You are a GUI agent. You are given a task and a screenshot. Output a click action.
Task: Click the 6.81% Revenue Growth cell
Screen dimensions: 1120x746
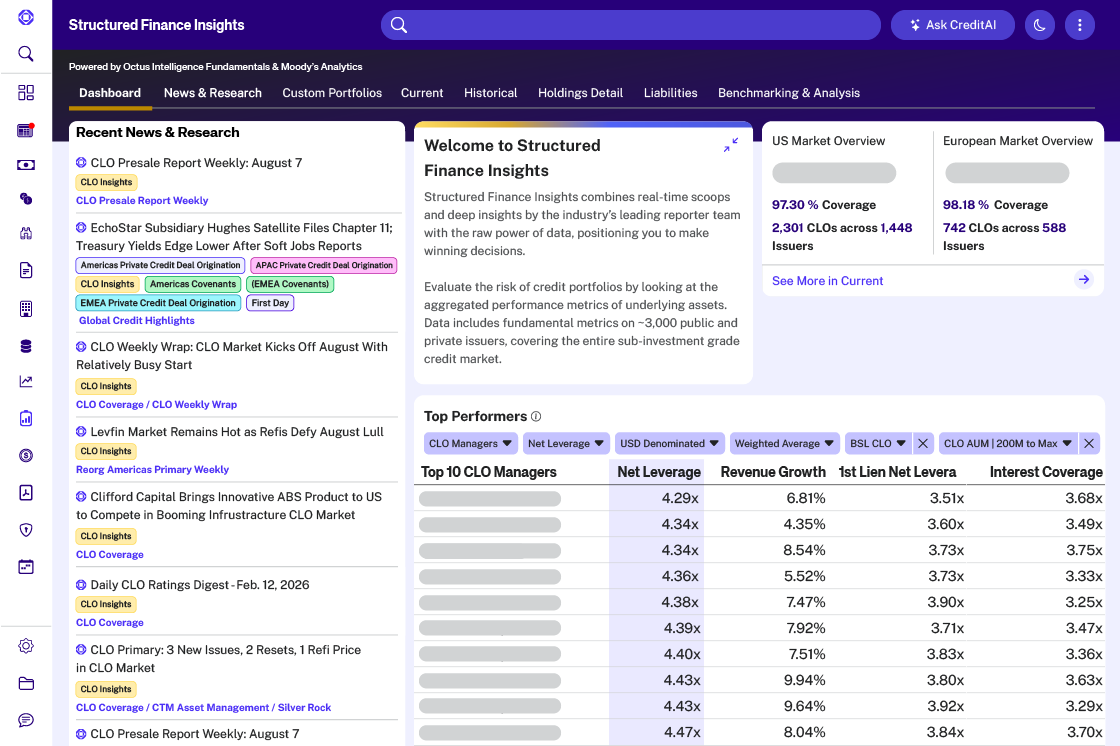806,498
